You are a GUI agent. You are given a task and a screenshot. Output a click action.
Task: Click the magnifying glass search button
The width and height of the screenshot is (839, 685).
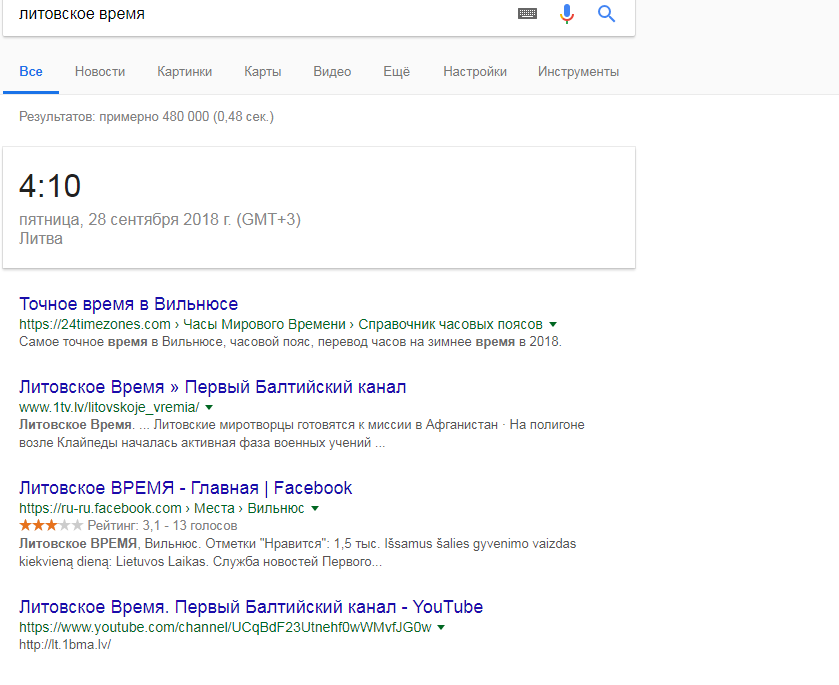pos(606,13)
